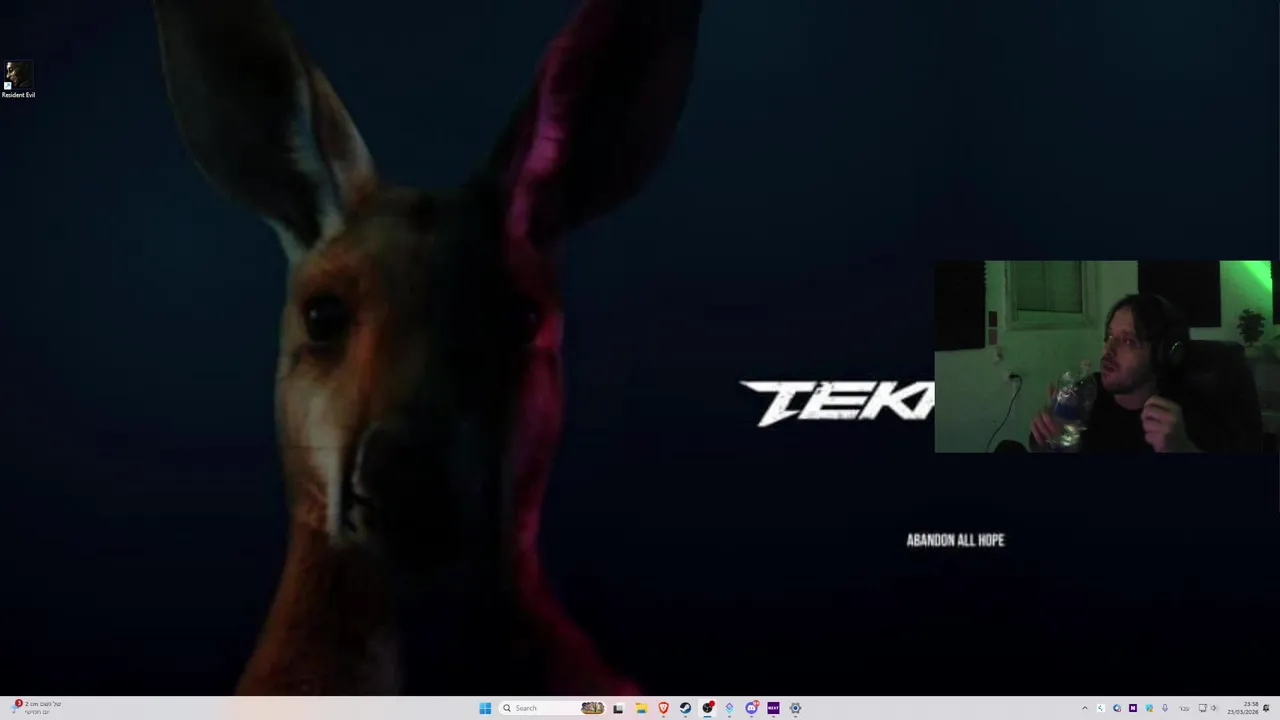
Task: Click the microphone tray icon
Action: (1165, 708)
